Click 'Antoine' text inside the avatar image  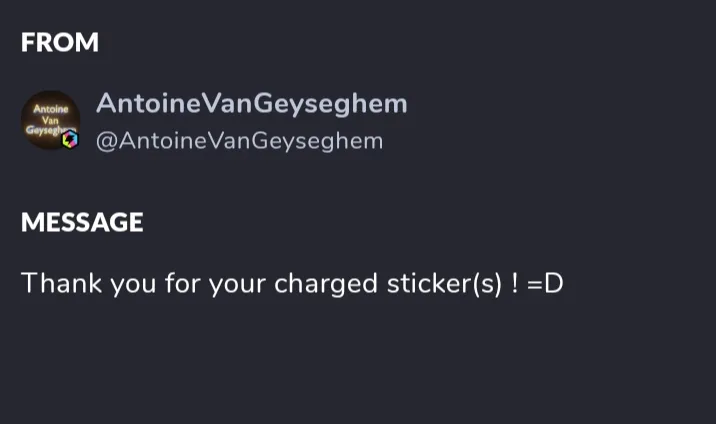45,108
